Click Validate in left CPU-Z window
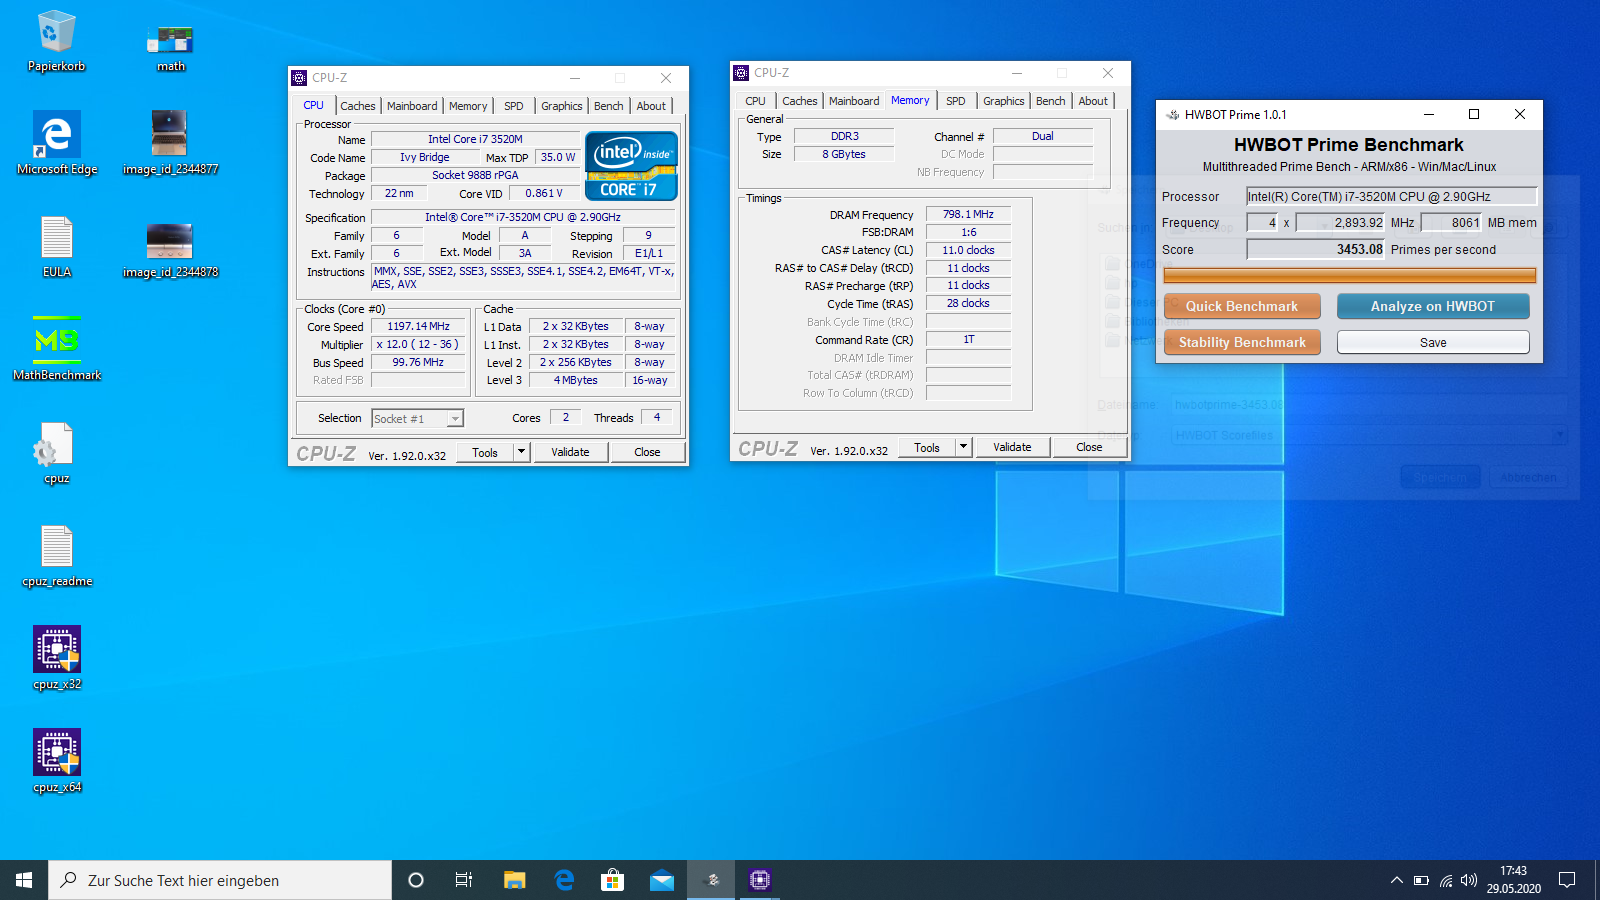This screenshot has width=1600, height=900. [x=570, y=452]
